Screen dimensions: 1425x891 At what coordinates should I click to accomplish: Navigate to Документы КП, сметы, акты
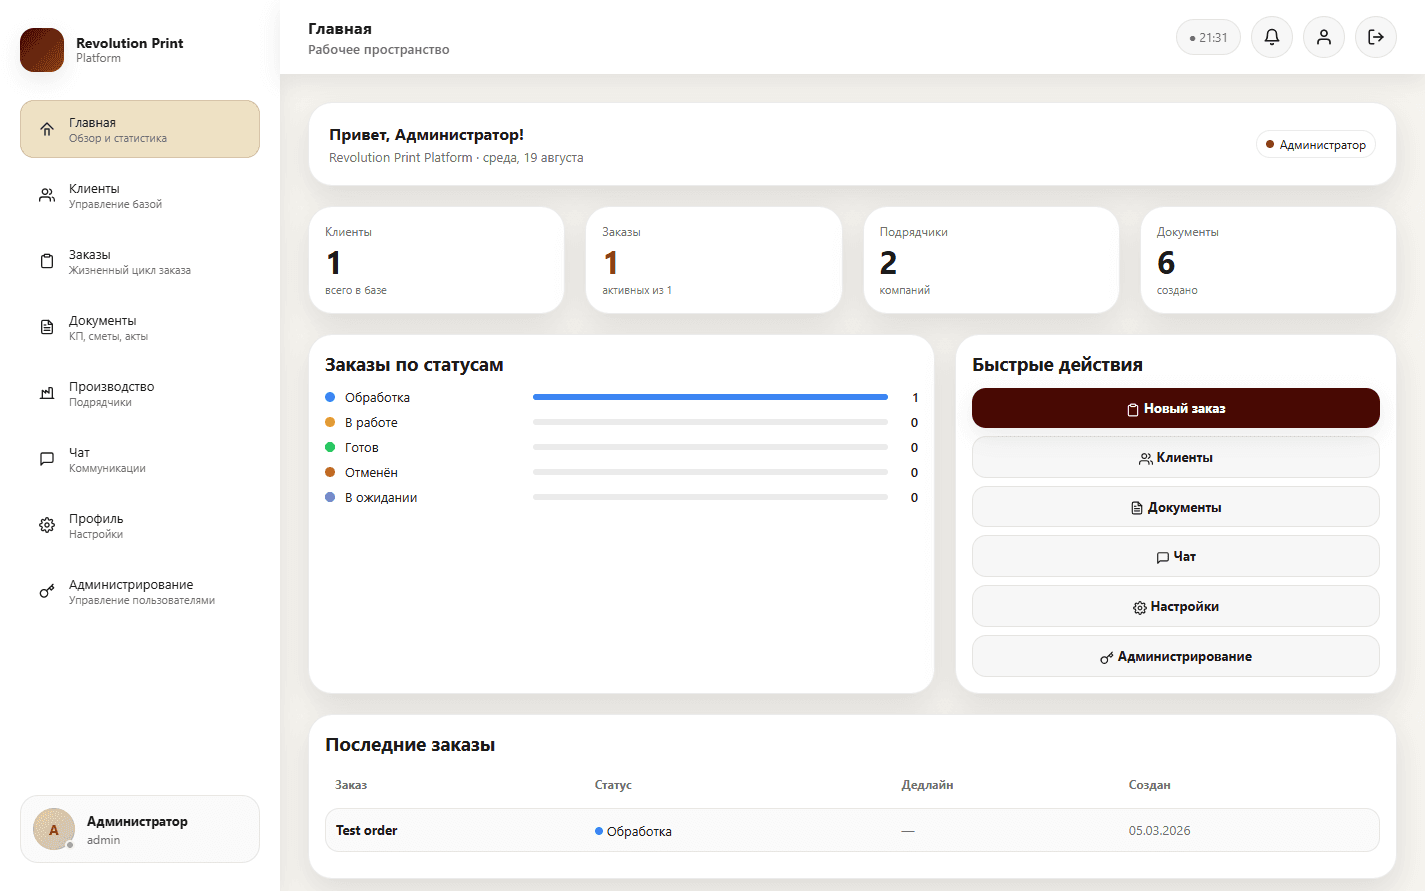coord(140,327)
